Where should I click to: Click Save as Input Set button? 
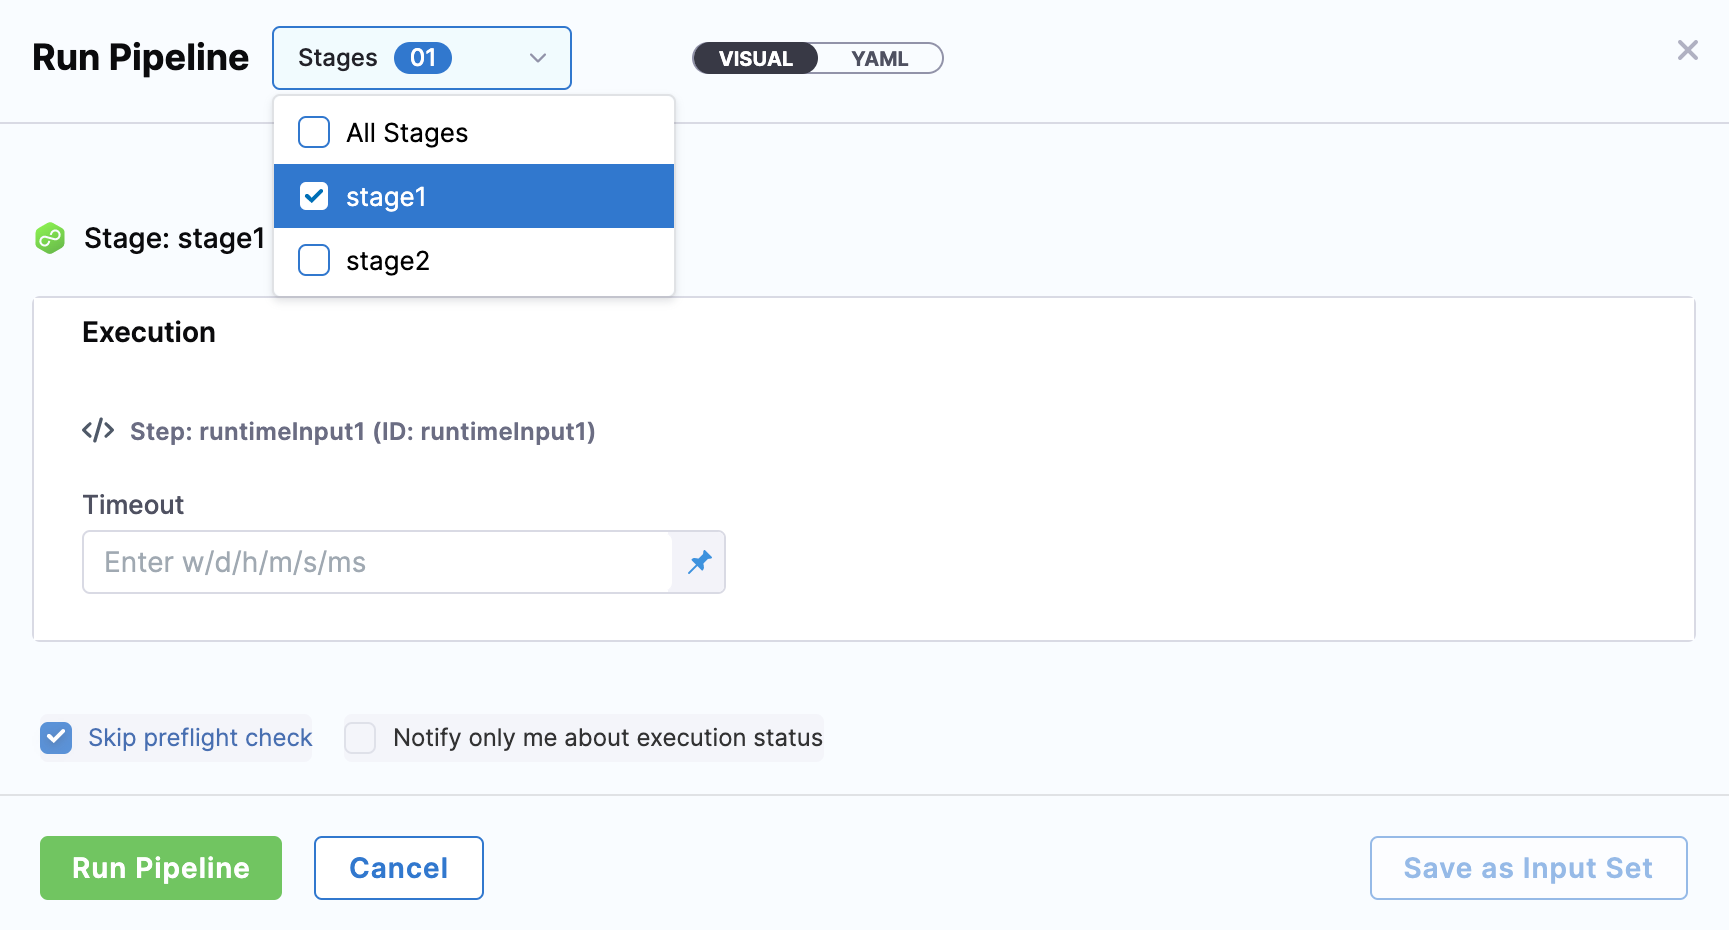point(1528,868)
